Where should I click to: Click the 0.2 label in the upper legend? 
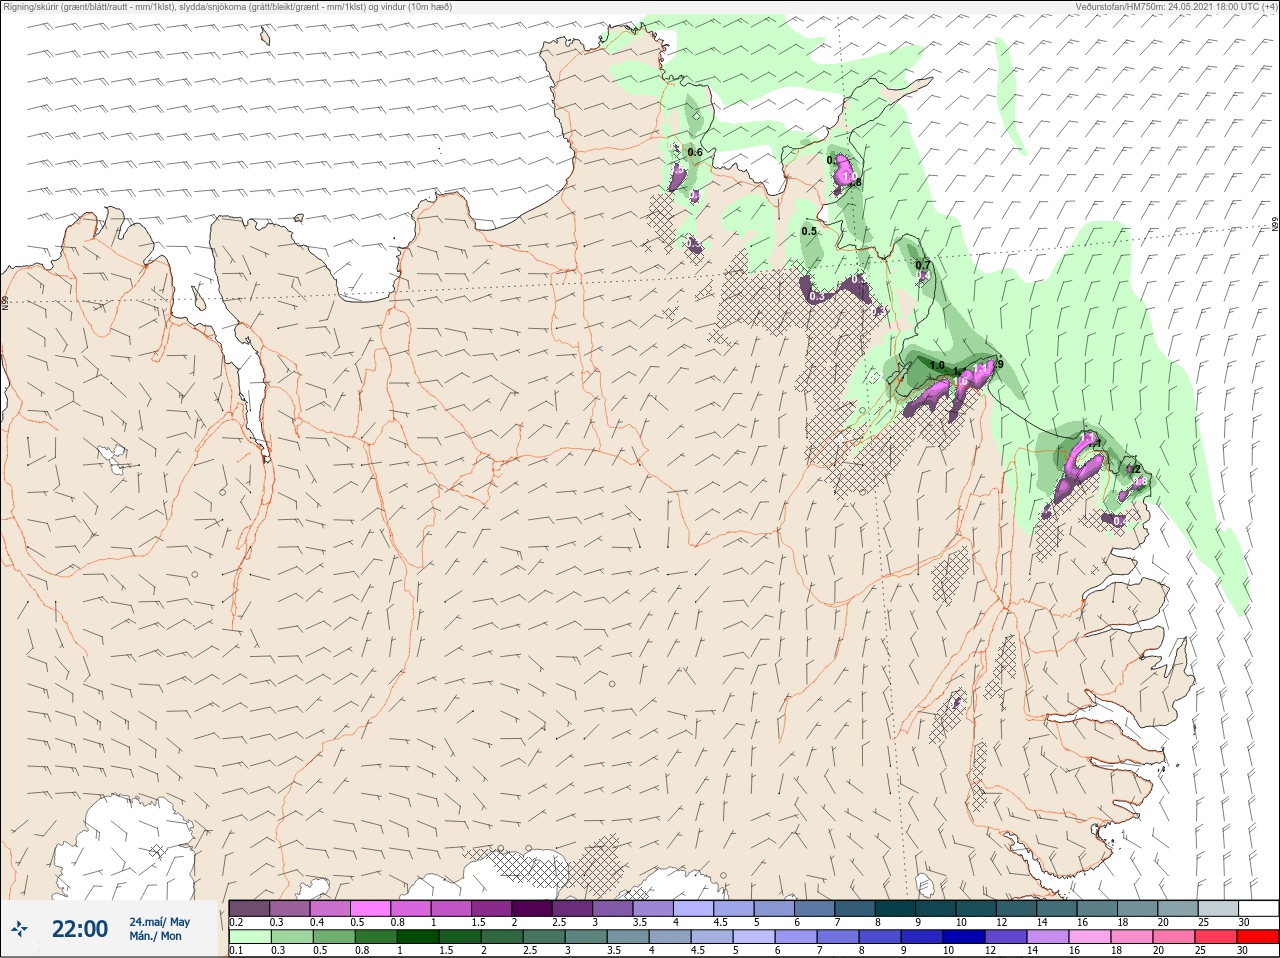(x=236, y=922)
